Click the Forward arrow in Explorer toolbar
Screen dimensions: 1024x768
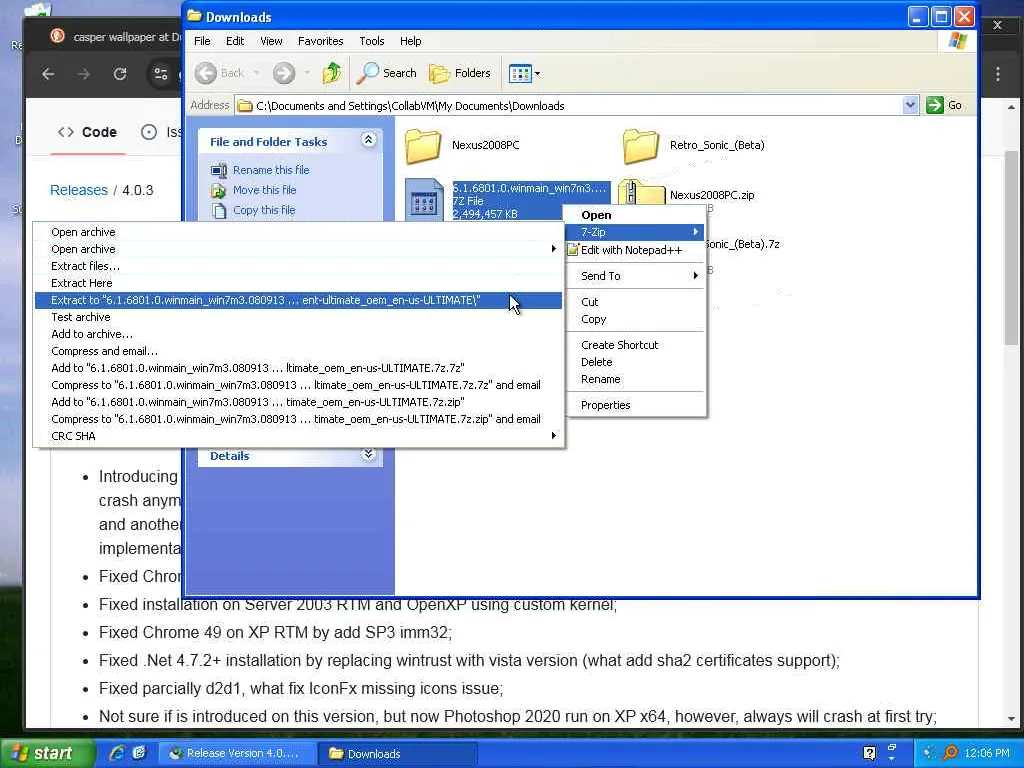(283, 73)
